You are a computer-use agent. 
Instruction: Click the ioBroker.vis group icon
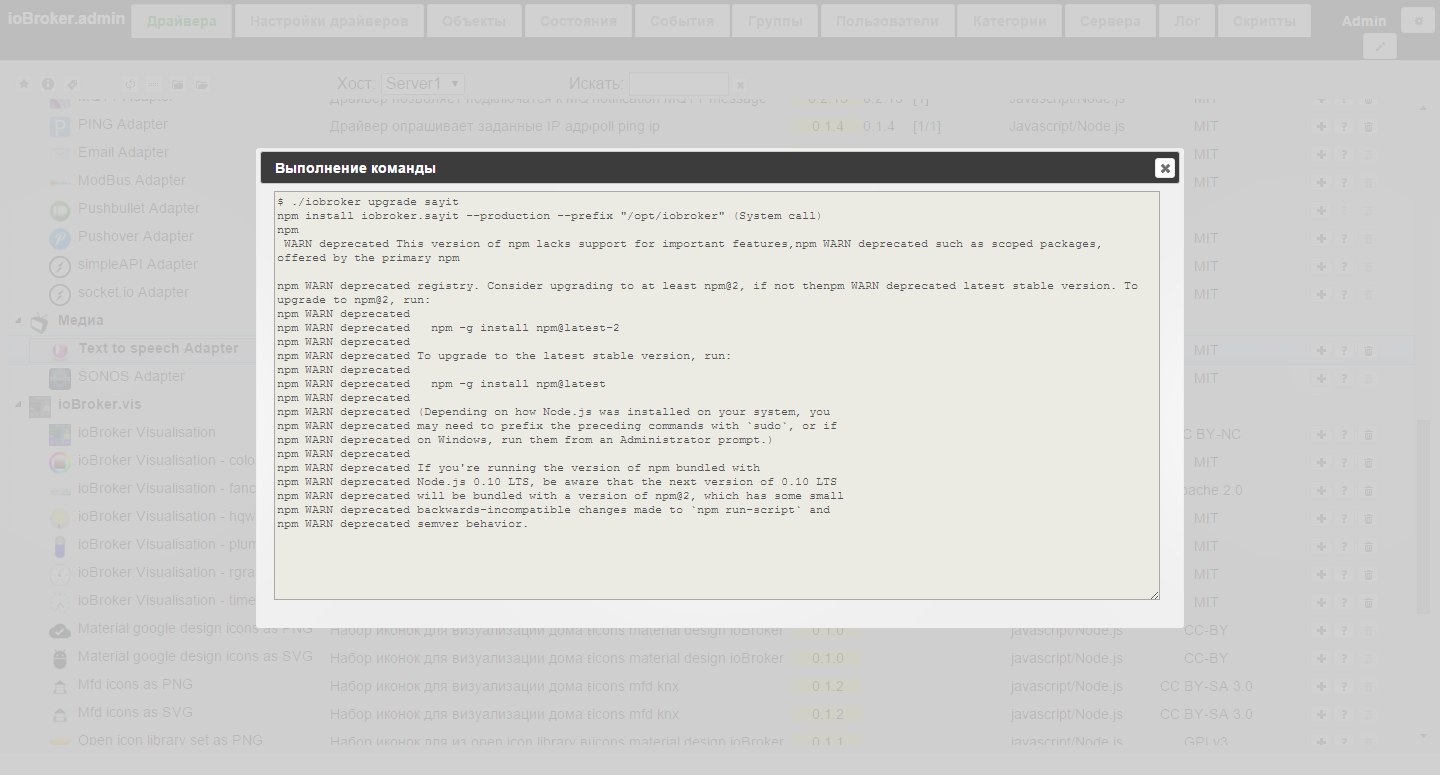tap(40, 405)
